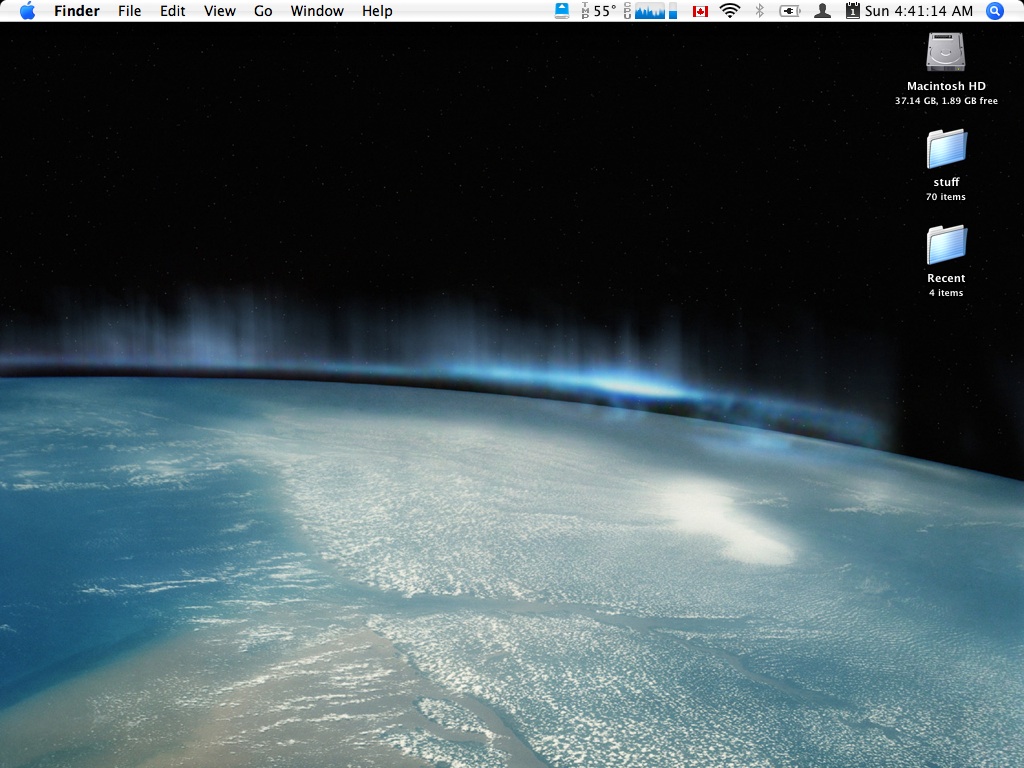Viewport: 1024px width, 768px height.
Task: Open the Wi-Fi status menu
Action: 729,11
